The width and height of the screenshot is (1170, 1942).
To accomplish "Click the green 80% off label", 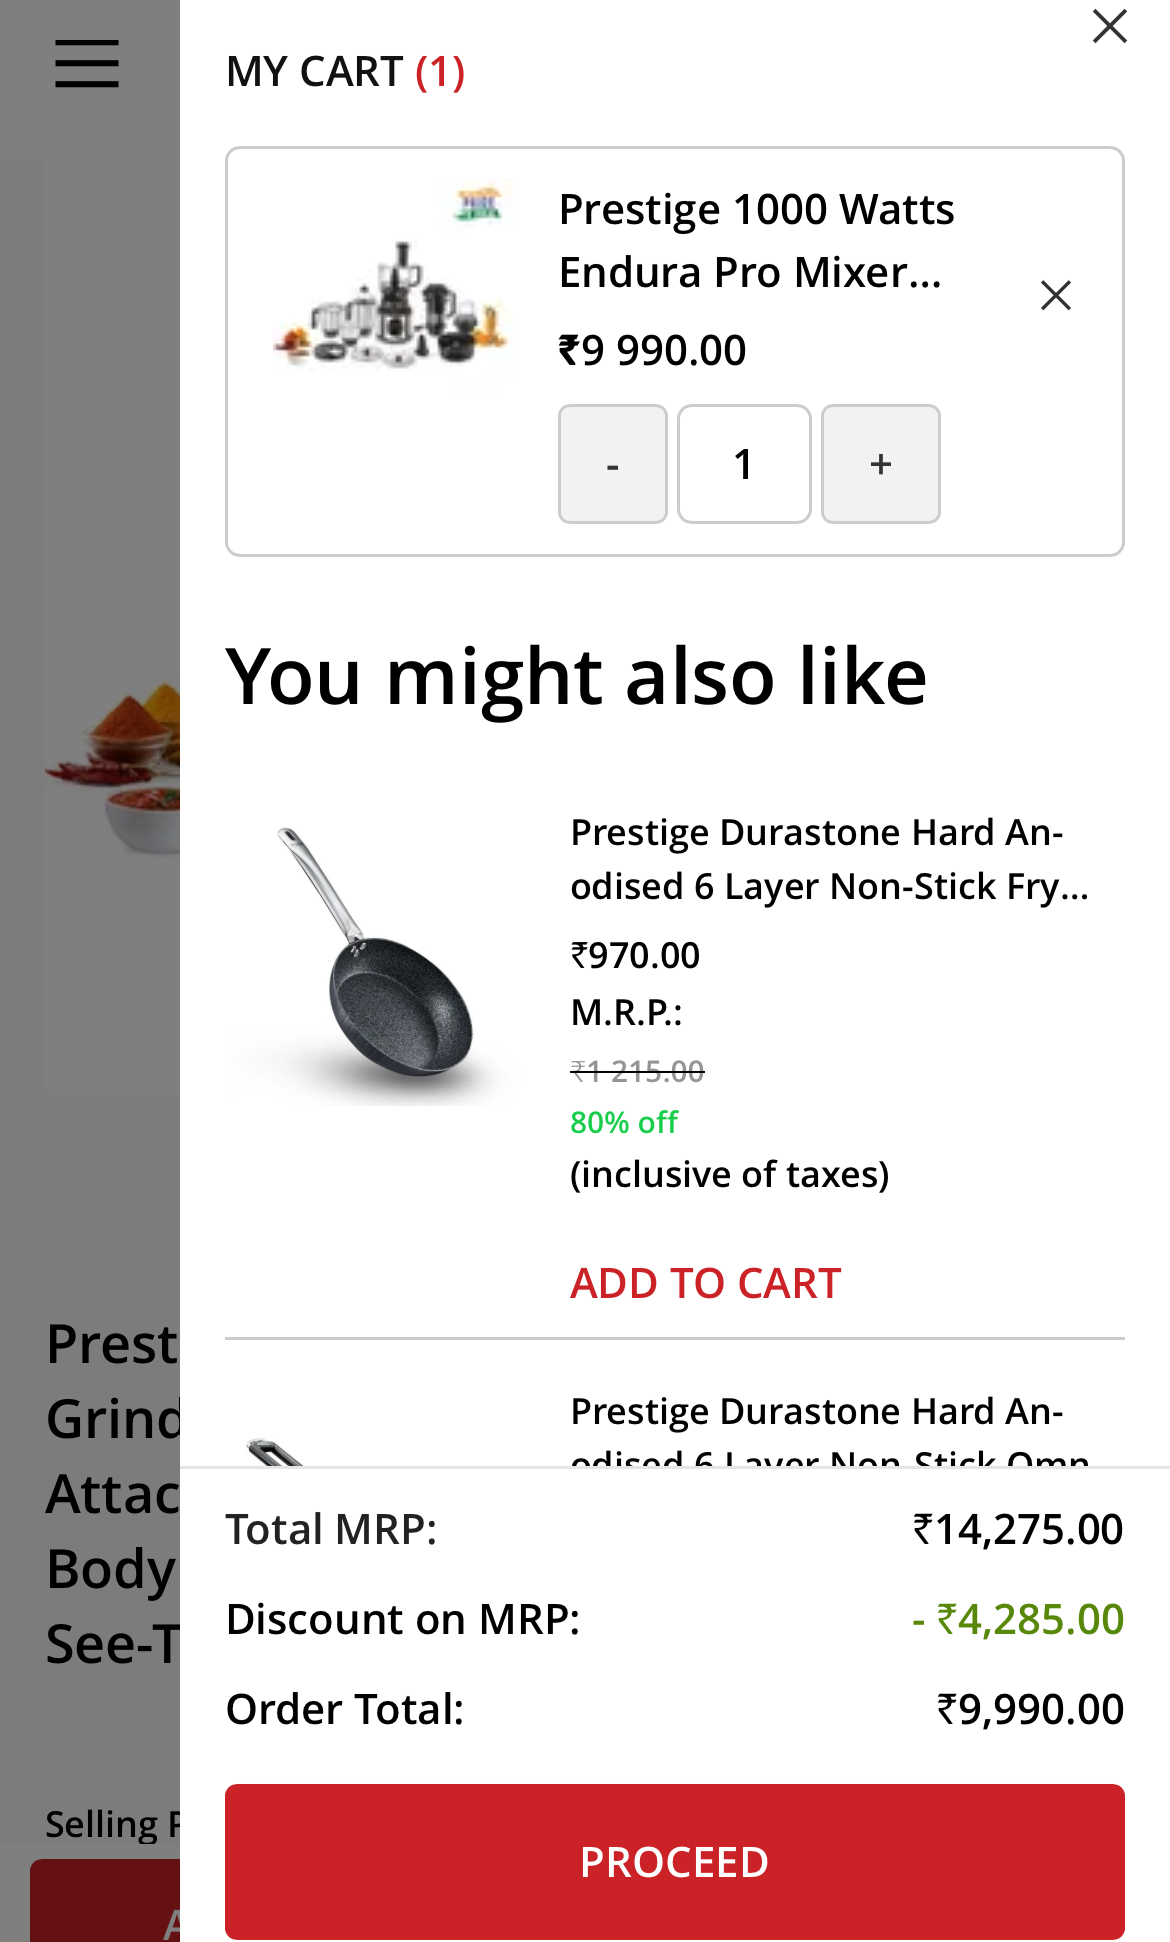I will point(624,1122).
